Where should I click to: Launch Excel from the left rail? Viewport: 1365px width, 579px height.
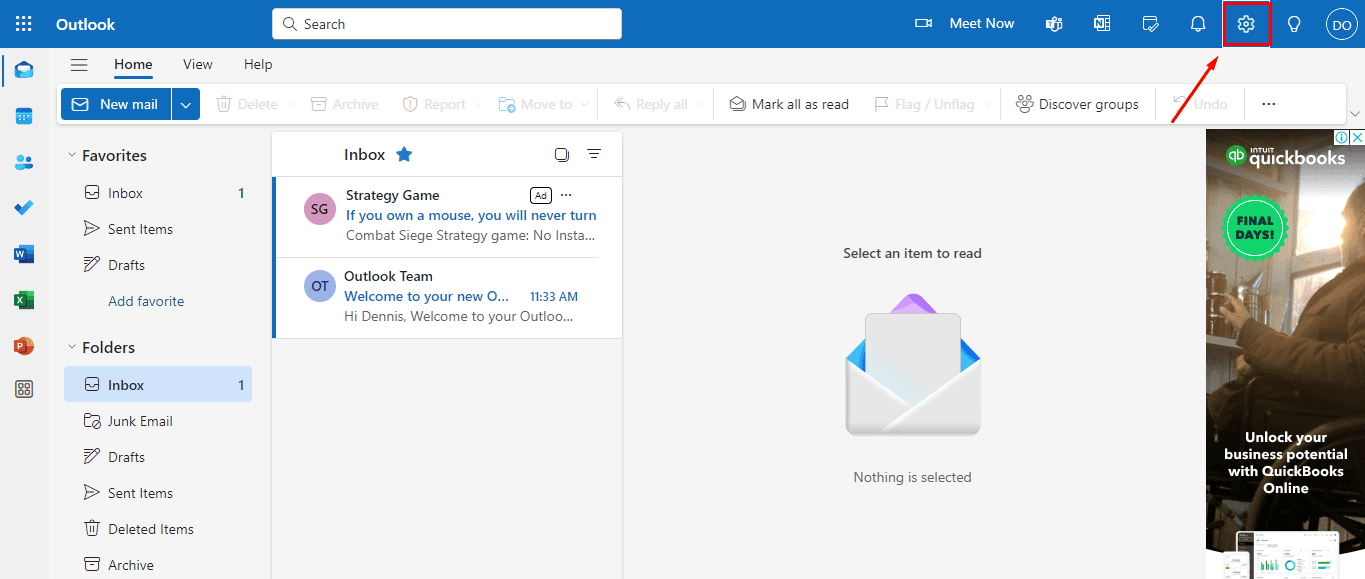pos(24,300)
